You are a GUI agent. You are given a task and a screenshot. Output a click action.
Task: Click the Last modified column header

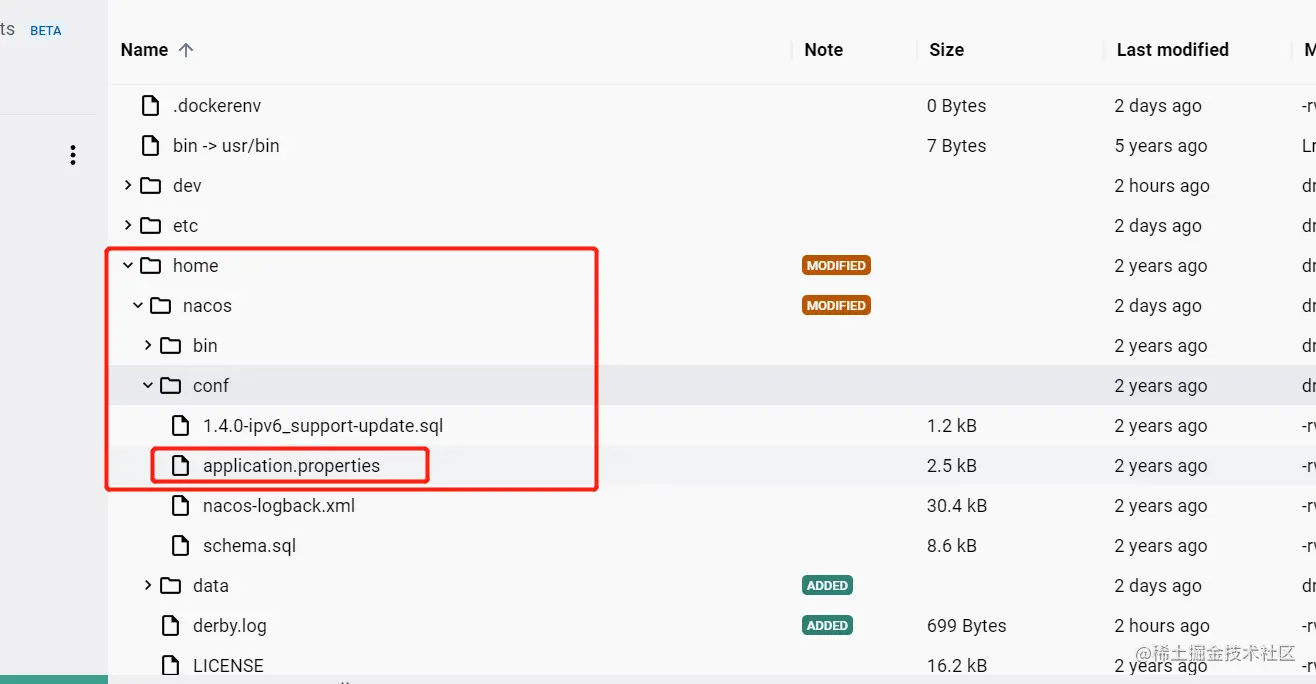tap(1172, 50)
